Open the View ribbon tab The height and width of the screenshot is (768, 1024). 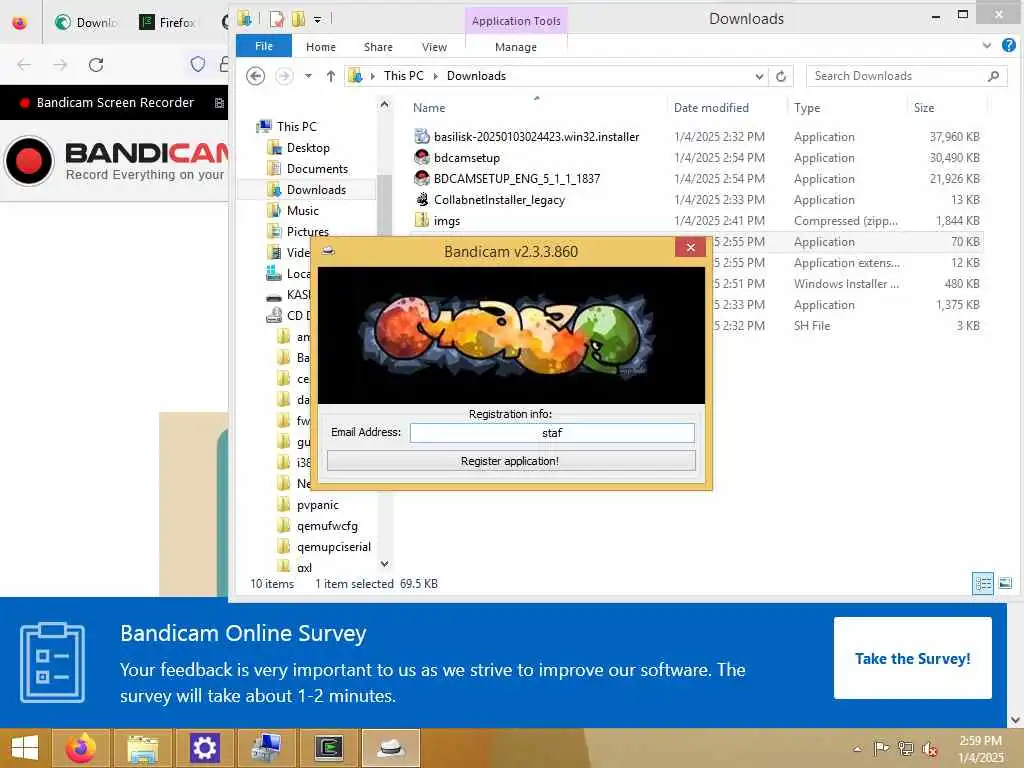[434, 47]
